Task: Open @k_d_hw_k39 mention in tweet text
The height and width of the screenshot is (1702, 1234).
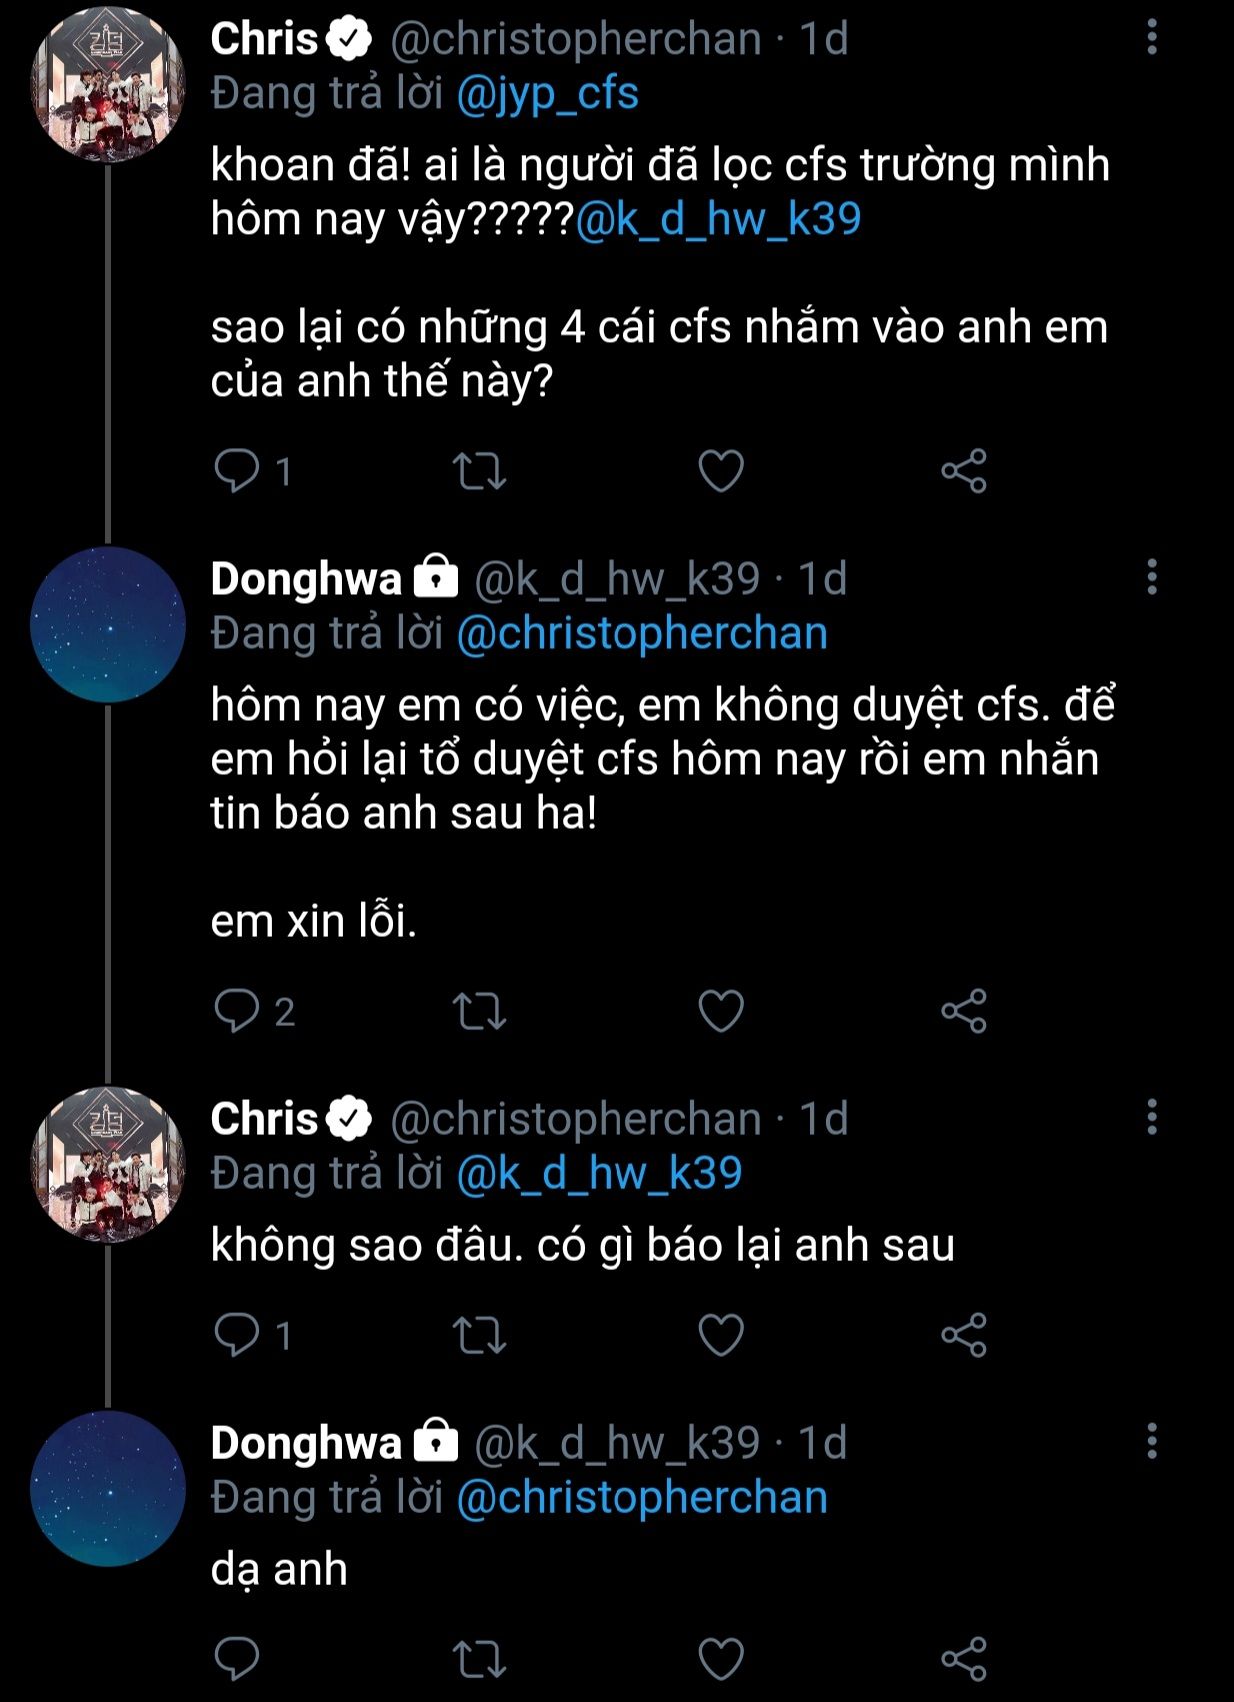Action: point(718,219)
